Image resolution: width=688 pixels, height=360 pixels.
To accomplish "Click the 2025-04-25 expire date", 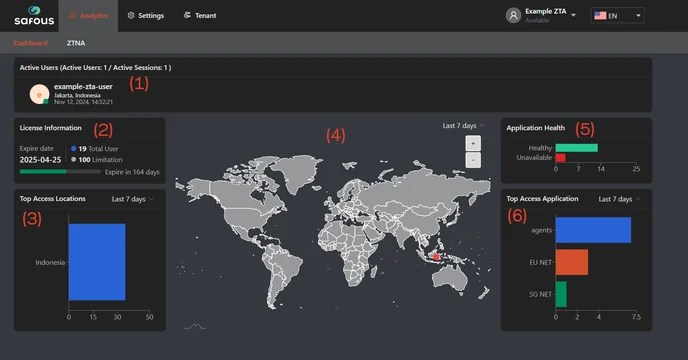I will 40,160.
